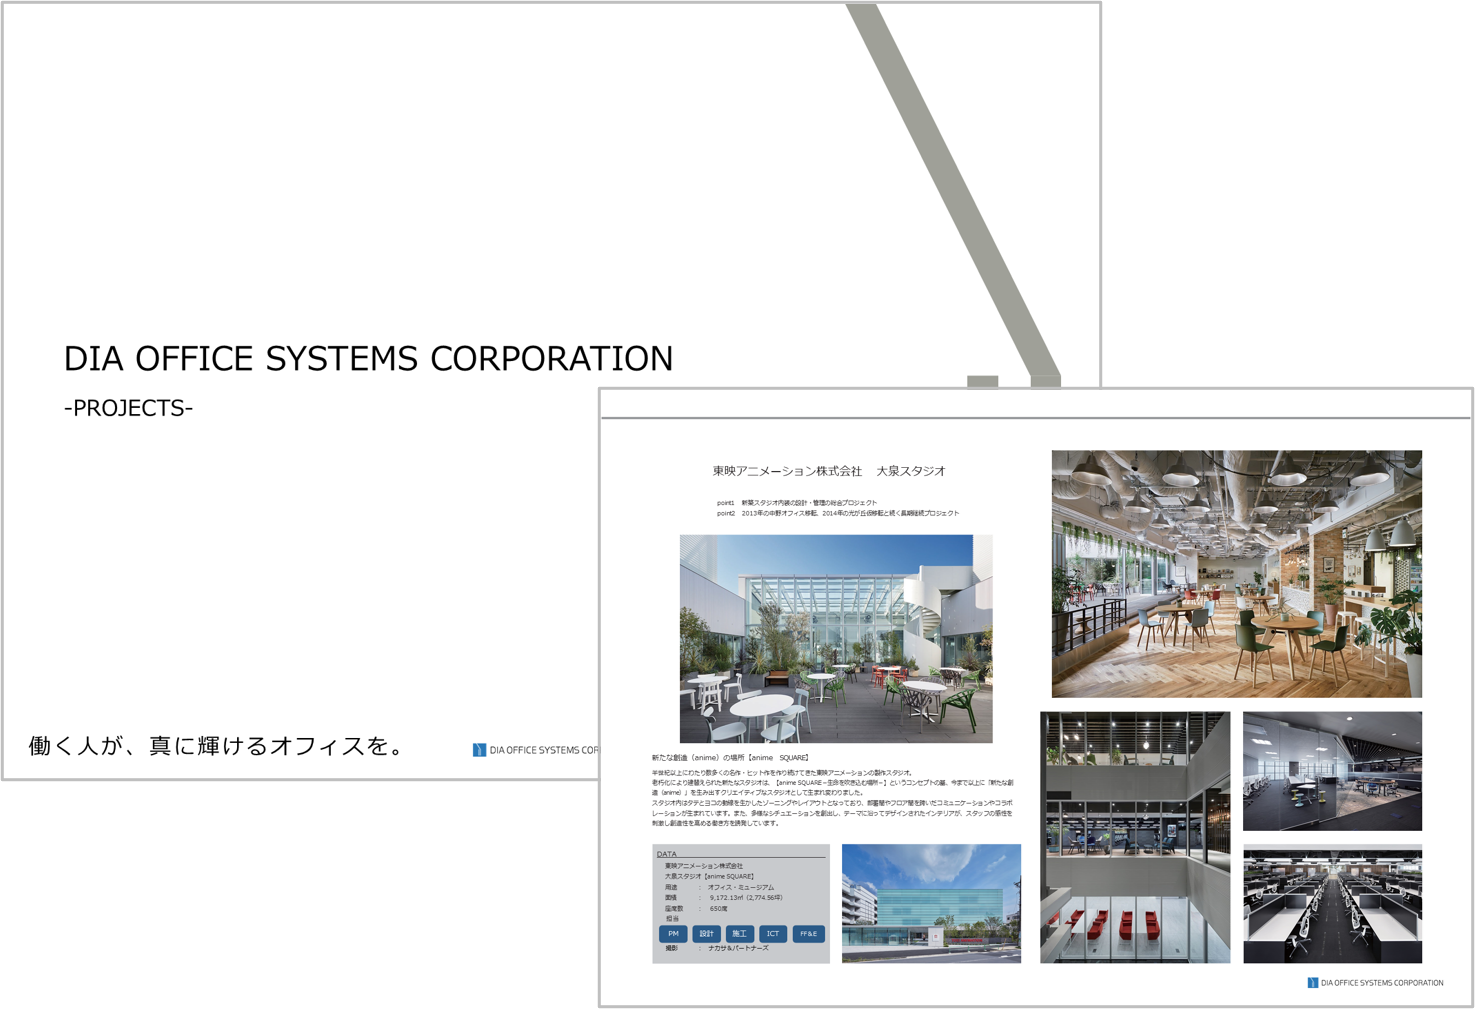The image size is (1475, 1009).
Task: Click 大泉スタジオ【anime SQUARE】 in the DATA box
Action: pyautogui.click(x=710, y=876)
